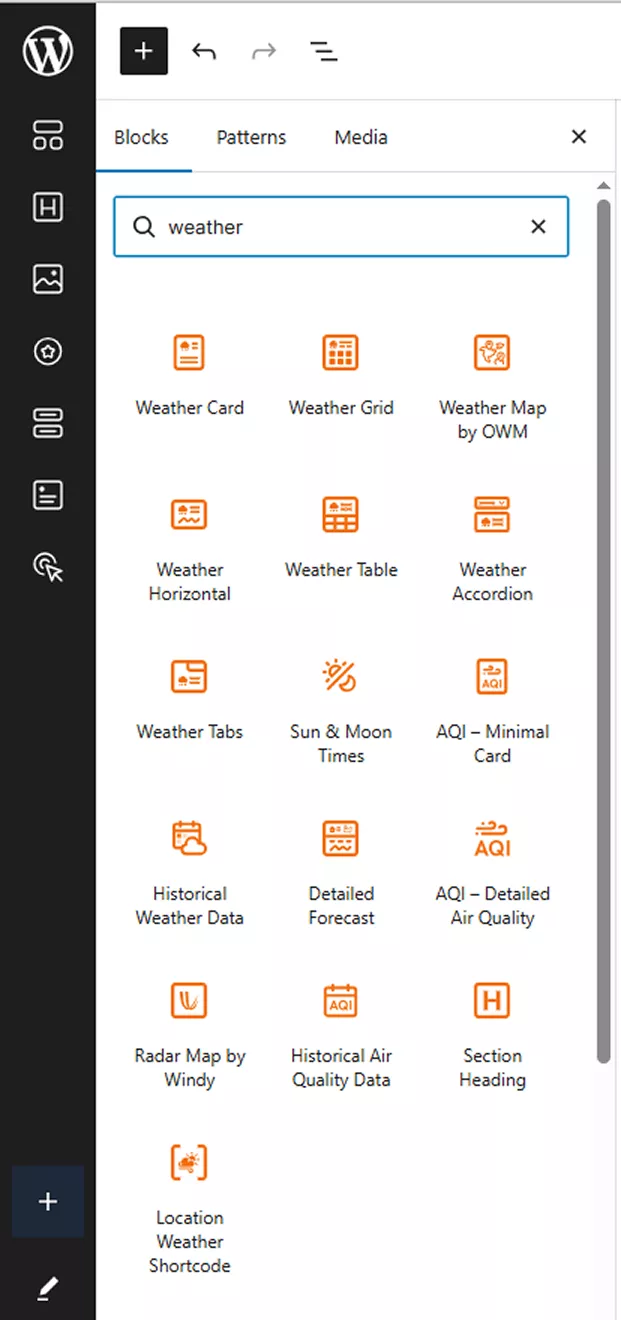Viewport: 621px width, 1320px height.
Task: Undo the last action
Action: [204, 51]
